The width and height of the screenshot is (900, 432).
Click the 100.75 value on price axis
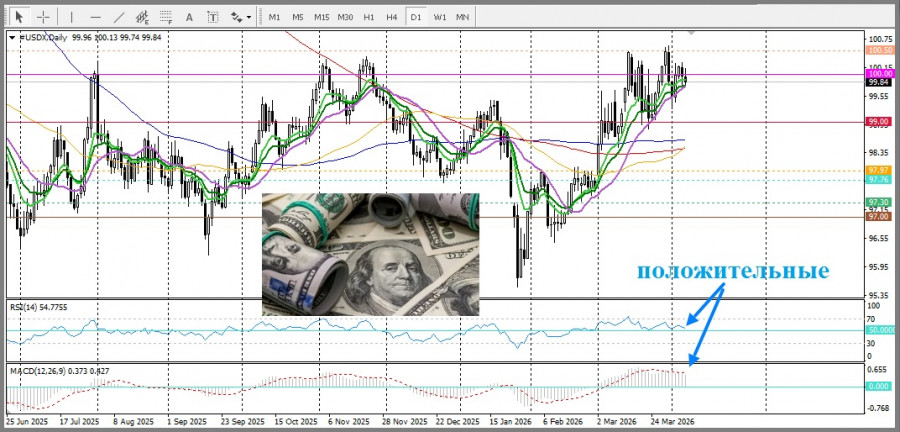[x=880, y=39]
